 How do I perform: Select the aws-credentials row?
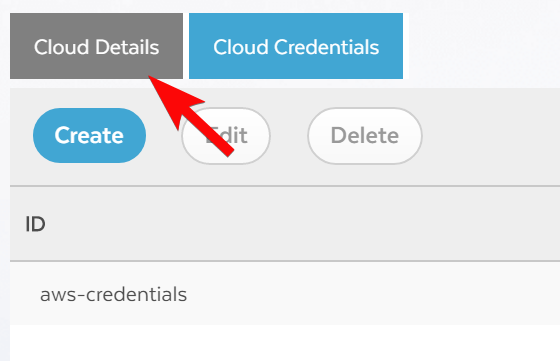click(285, 294)
